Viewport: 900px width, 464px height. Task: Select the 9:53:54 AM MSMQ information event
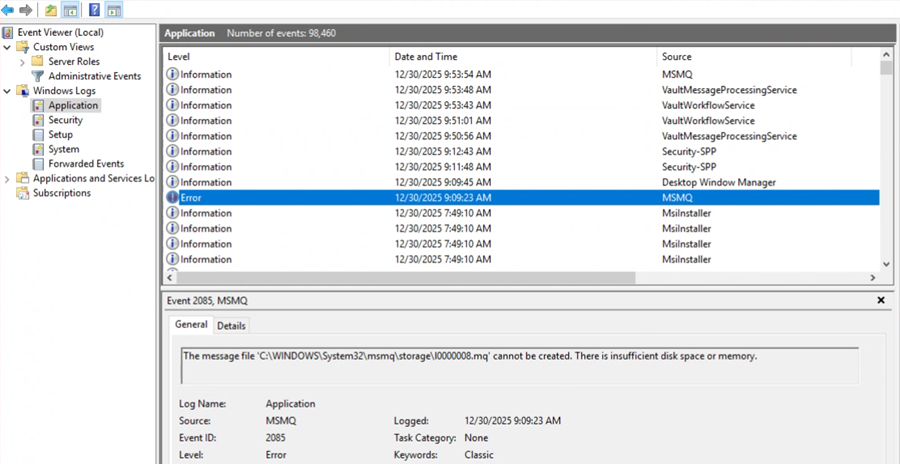(x=522, y=75)
